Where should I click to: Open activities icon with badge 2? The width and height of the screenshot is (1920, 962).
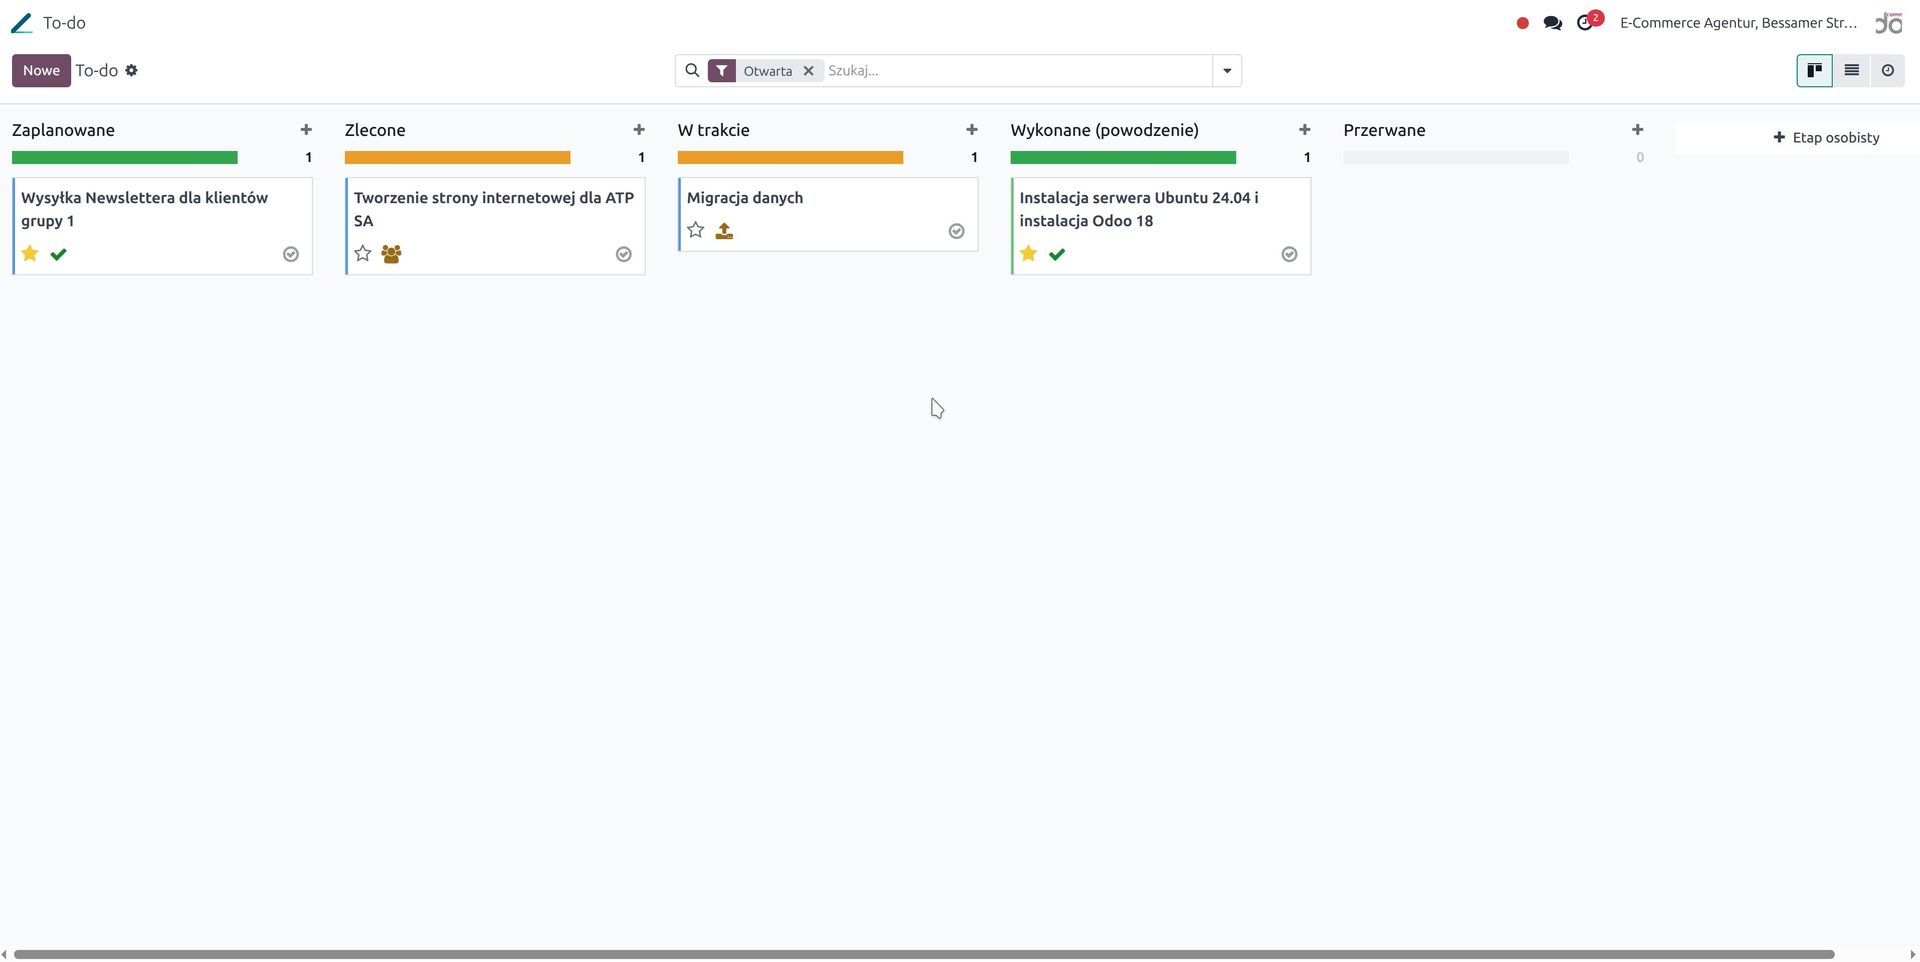pos(1588,21)
